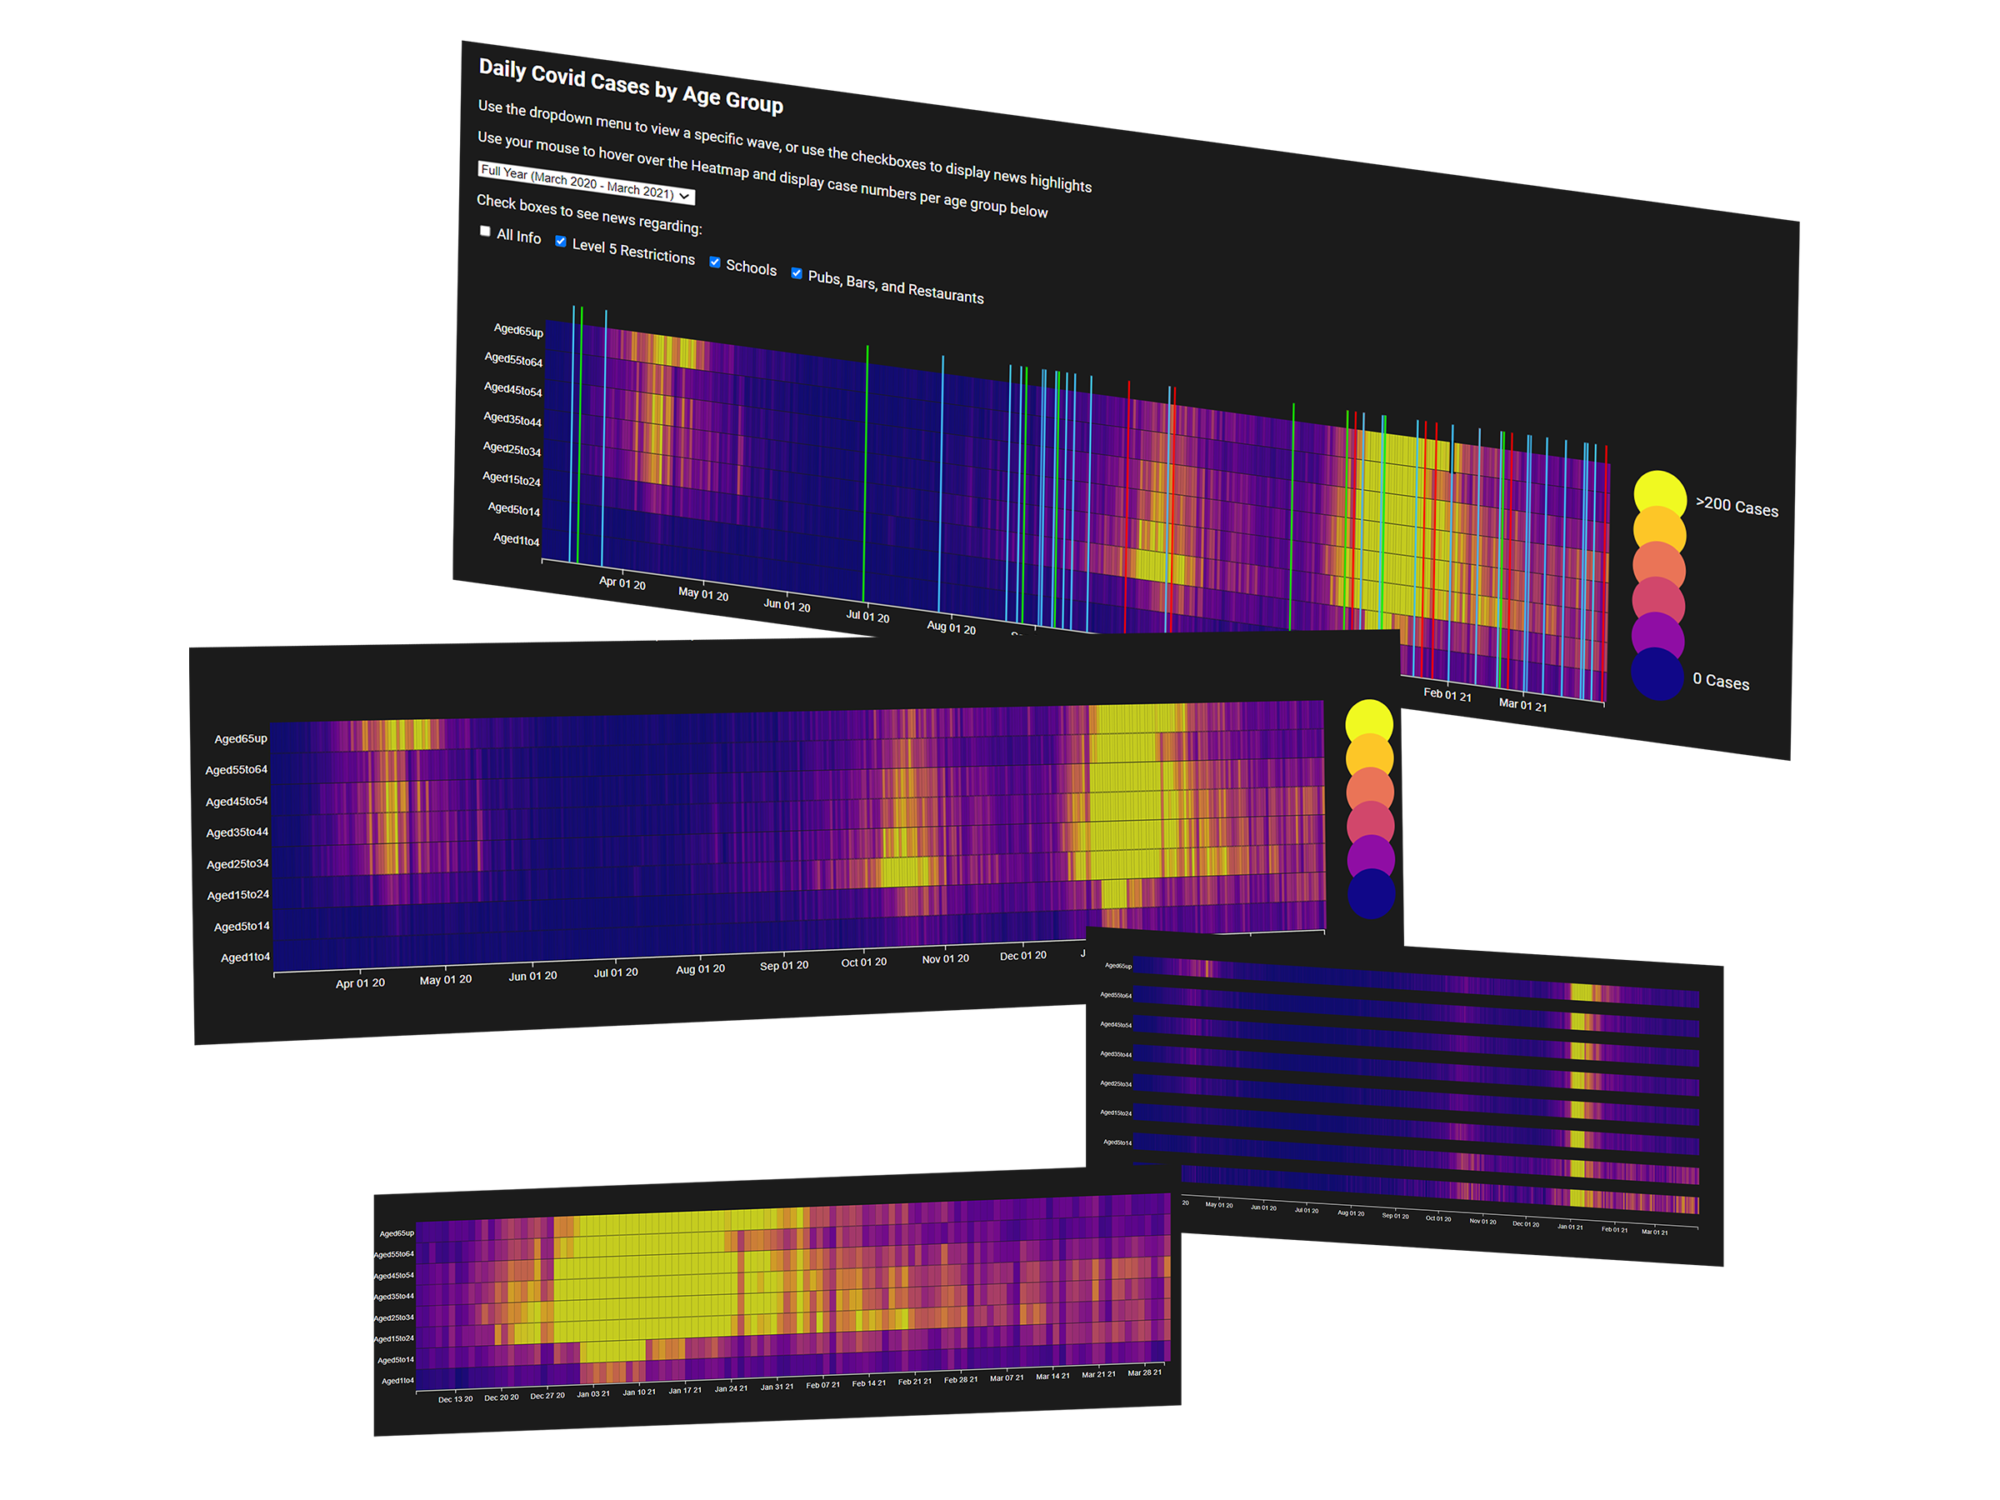This screenshot has height=1500, width=2000.
Task: Click the Mar 01 21 tick in the top heatmap
Action: [x=1522, y=704]
